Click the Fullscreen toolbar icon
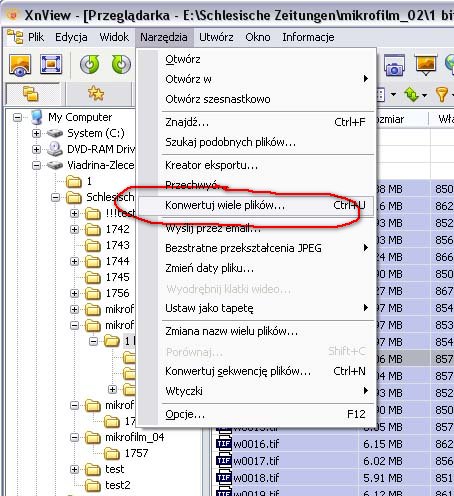454x496 pixels. click(51, 64)
